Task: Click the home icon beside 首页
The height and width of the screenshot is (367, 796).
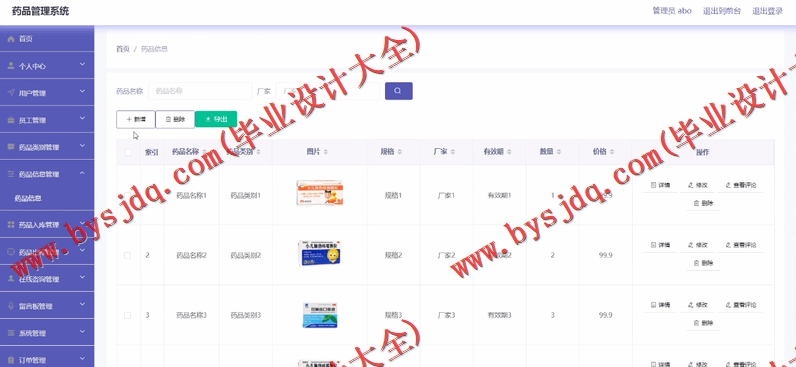Action: (x=11, y=39)
